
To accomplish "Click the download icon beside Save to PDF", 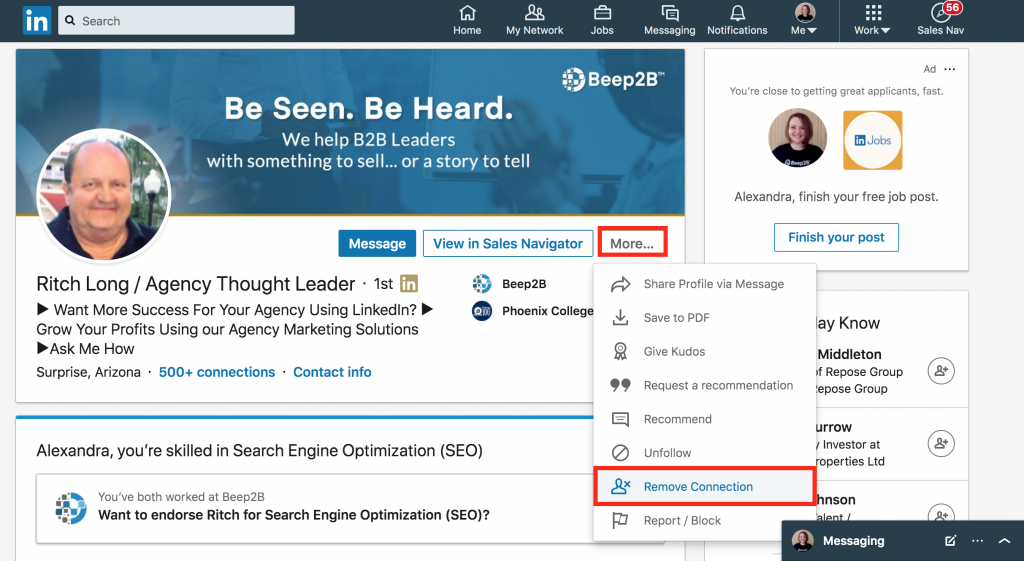I will 620,318.
